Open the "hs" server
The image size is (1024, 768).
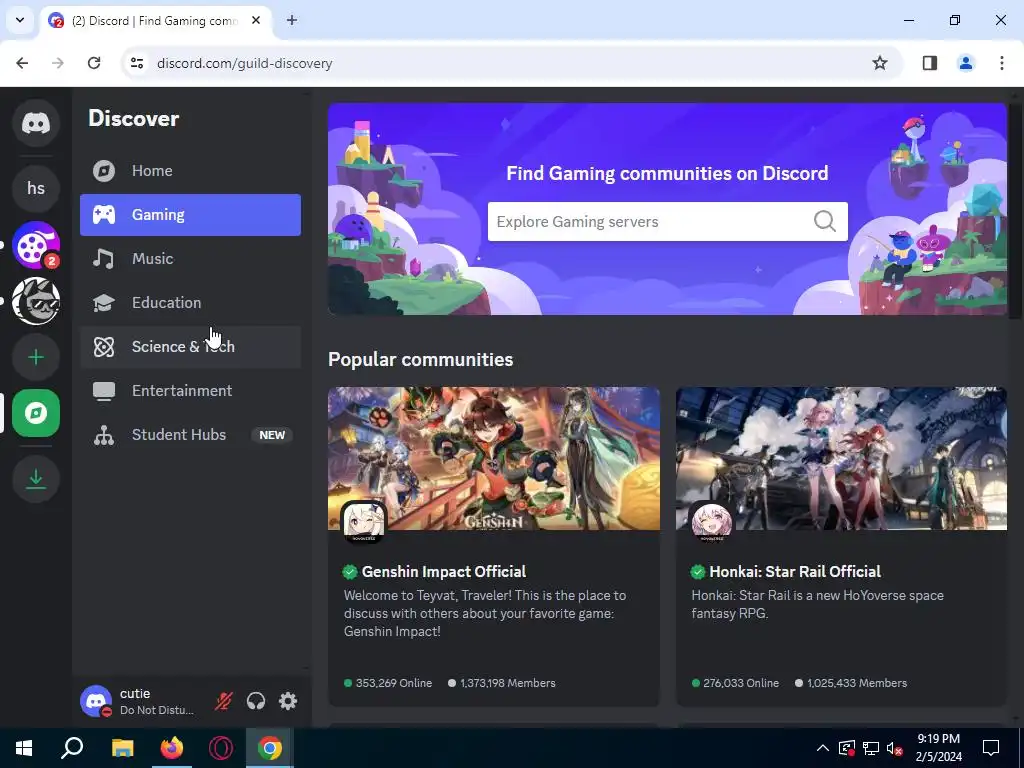(x=36, y=188)
